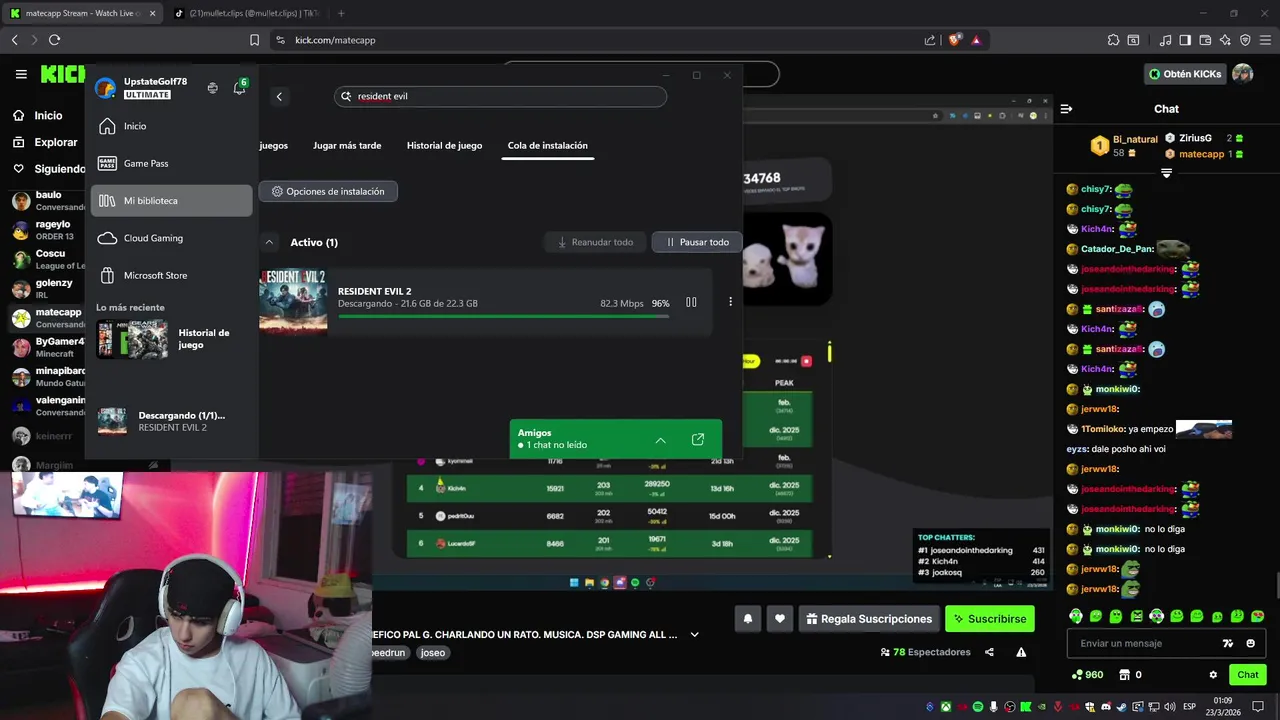This screenshot has height=720, width=1280.
Task: Open Coscu channel in sidebar
Action: point(48,260)
